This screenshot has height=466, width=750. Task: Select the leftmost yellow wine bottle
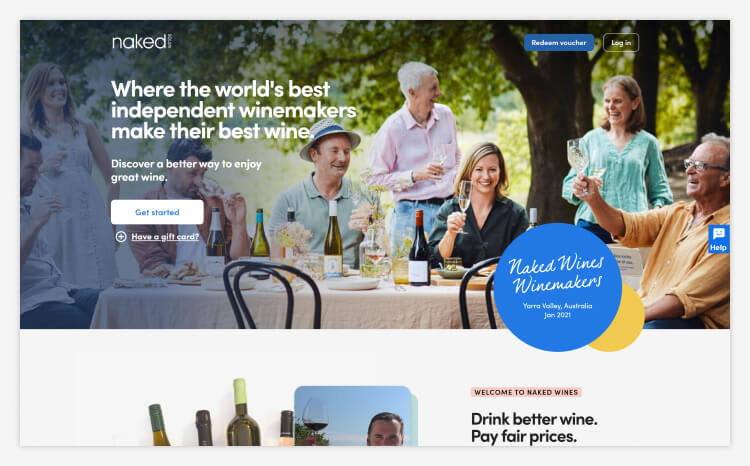(x=159, y=425)
